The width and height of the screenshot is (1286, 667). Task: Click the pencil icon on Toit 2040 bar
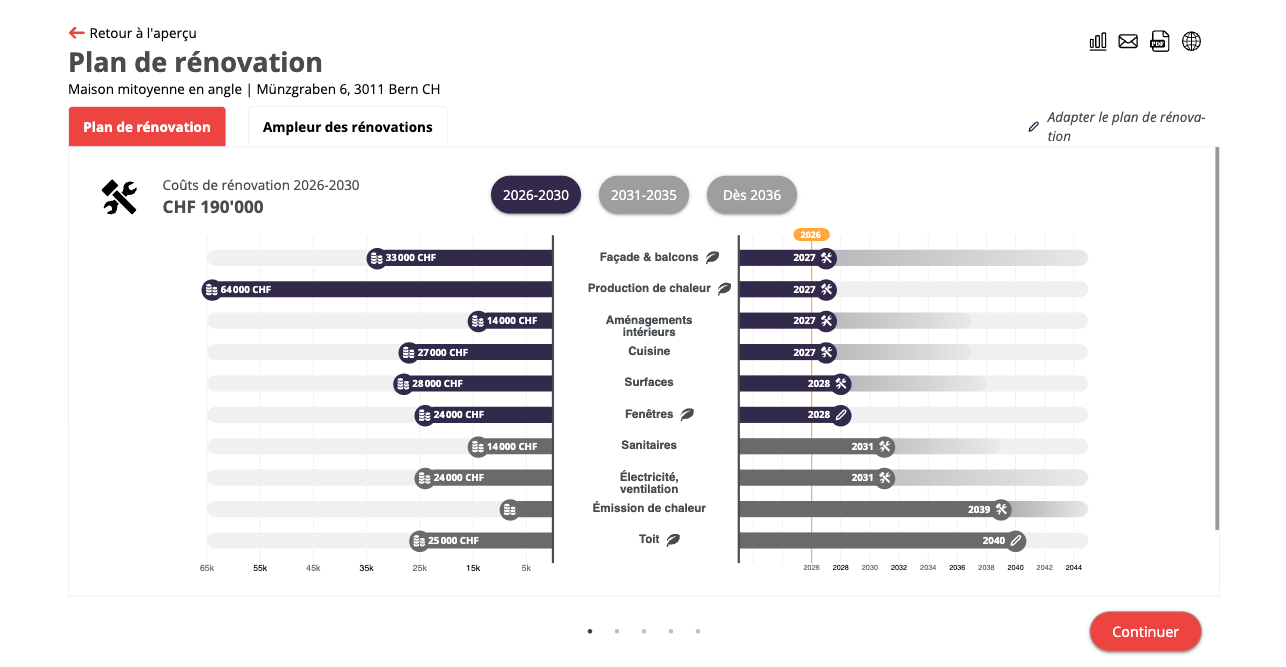point(1016,541)
